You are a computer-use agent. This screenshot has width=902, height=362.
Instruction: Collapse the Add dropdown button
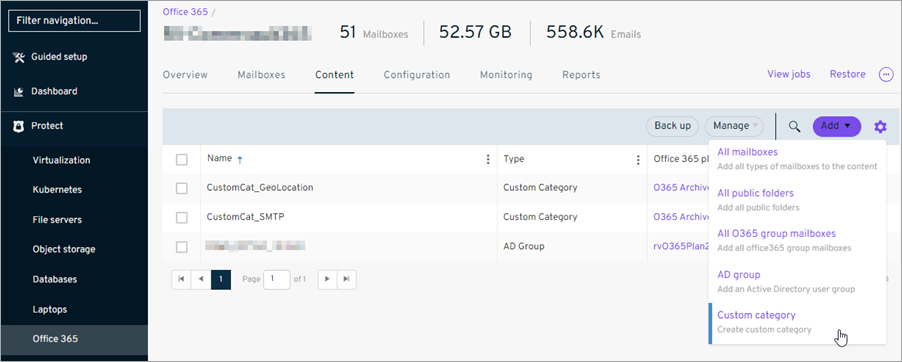tap(836, 126)
